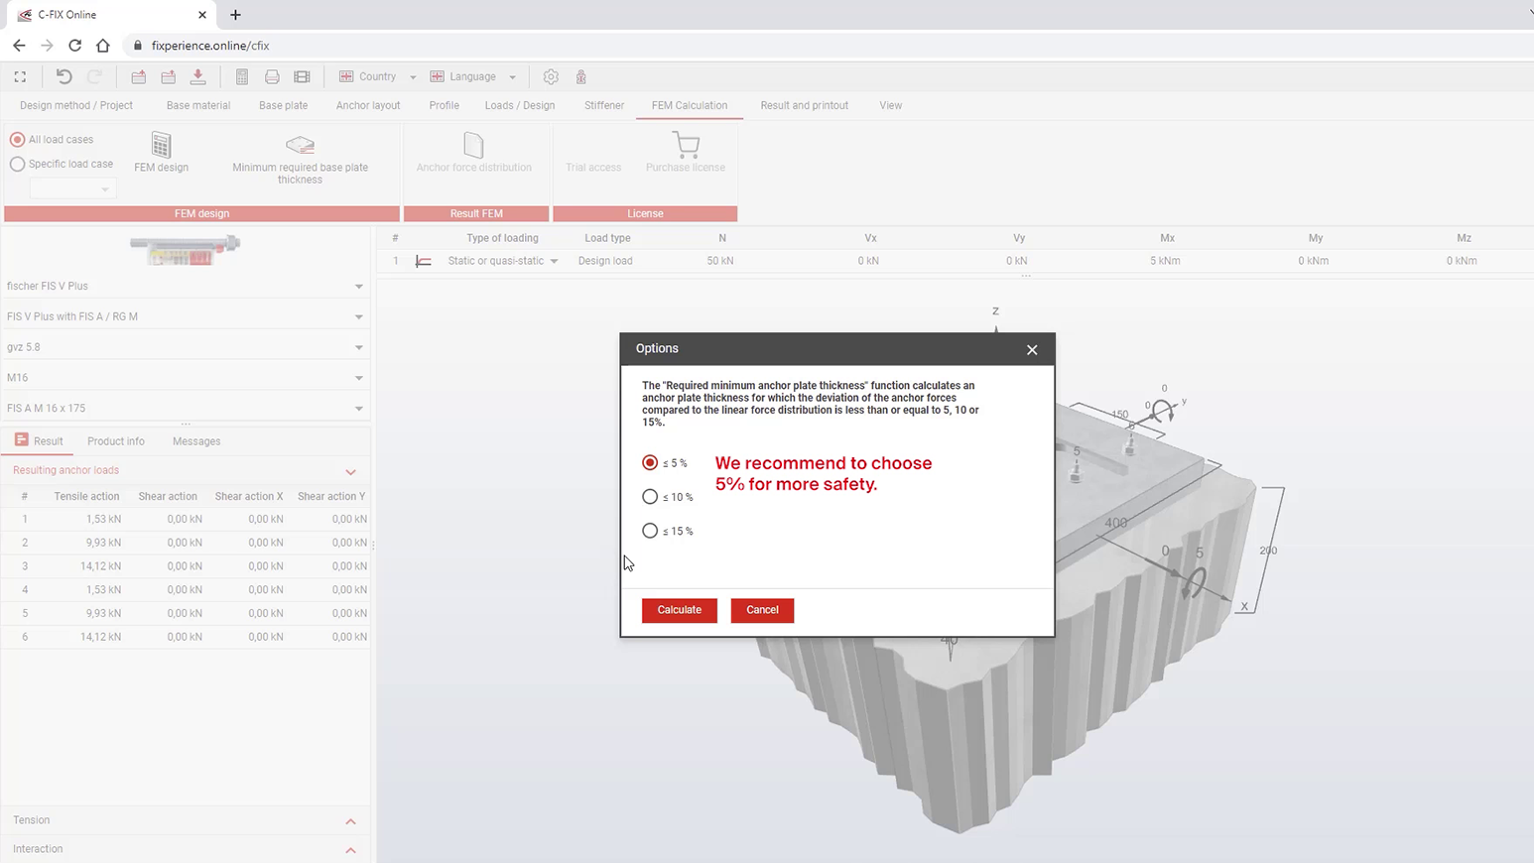Screen dimensions: 1534x863
Task: Open the print dialog via printer icon
Action: click(271, 76)
